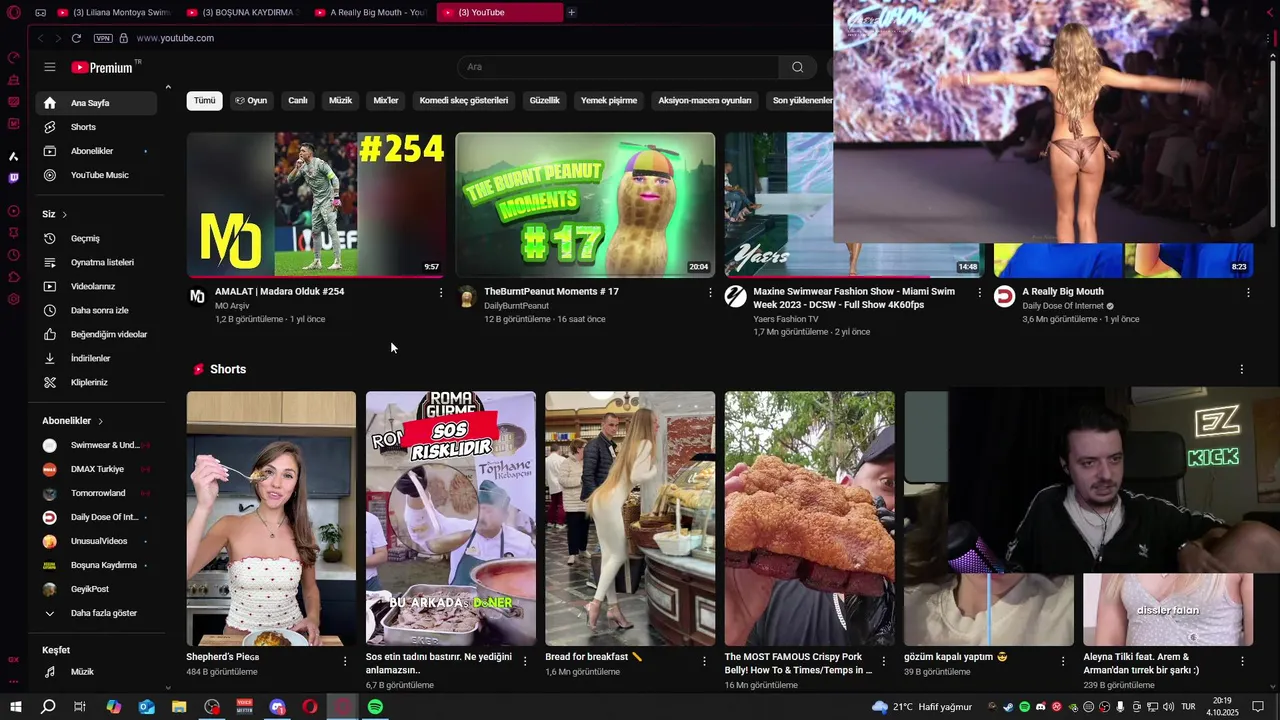This screenshot has width=1280, height=720.
Task: Open options for TheBurntPeanut Moments video
Action: [710, 292]
